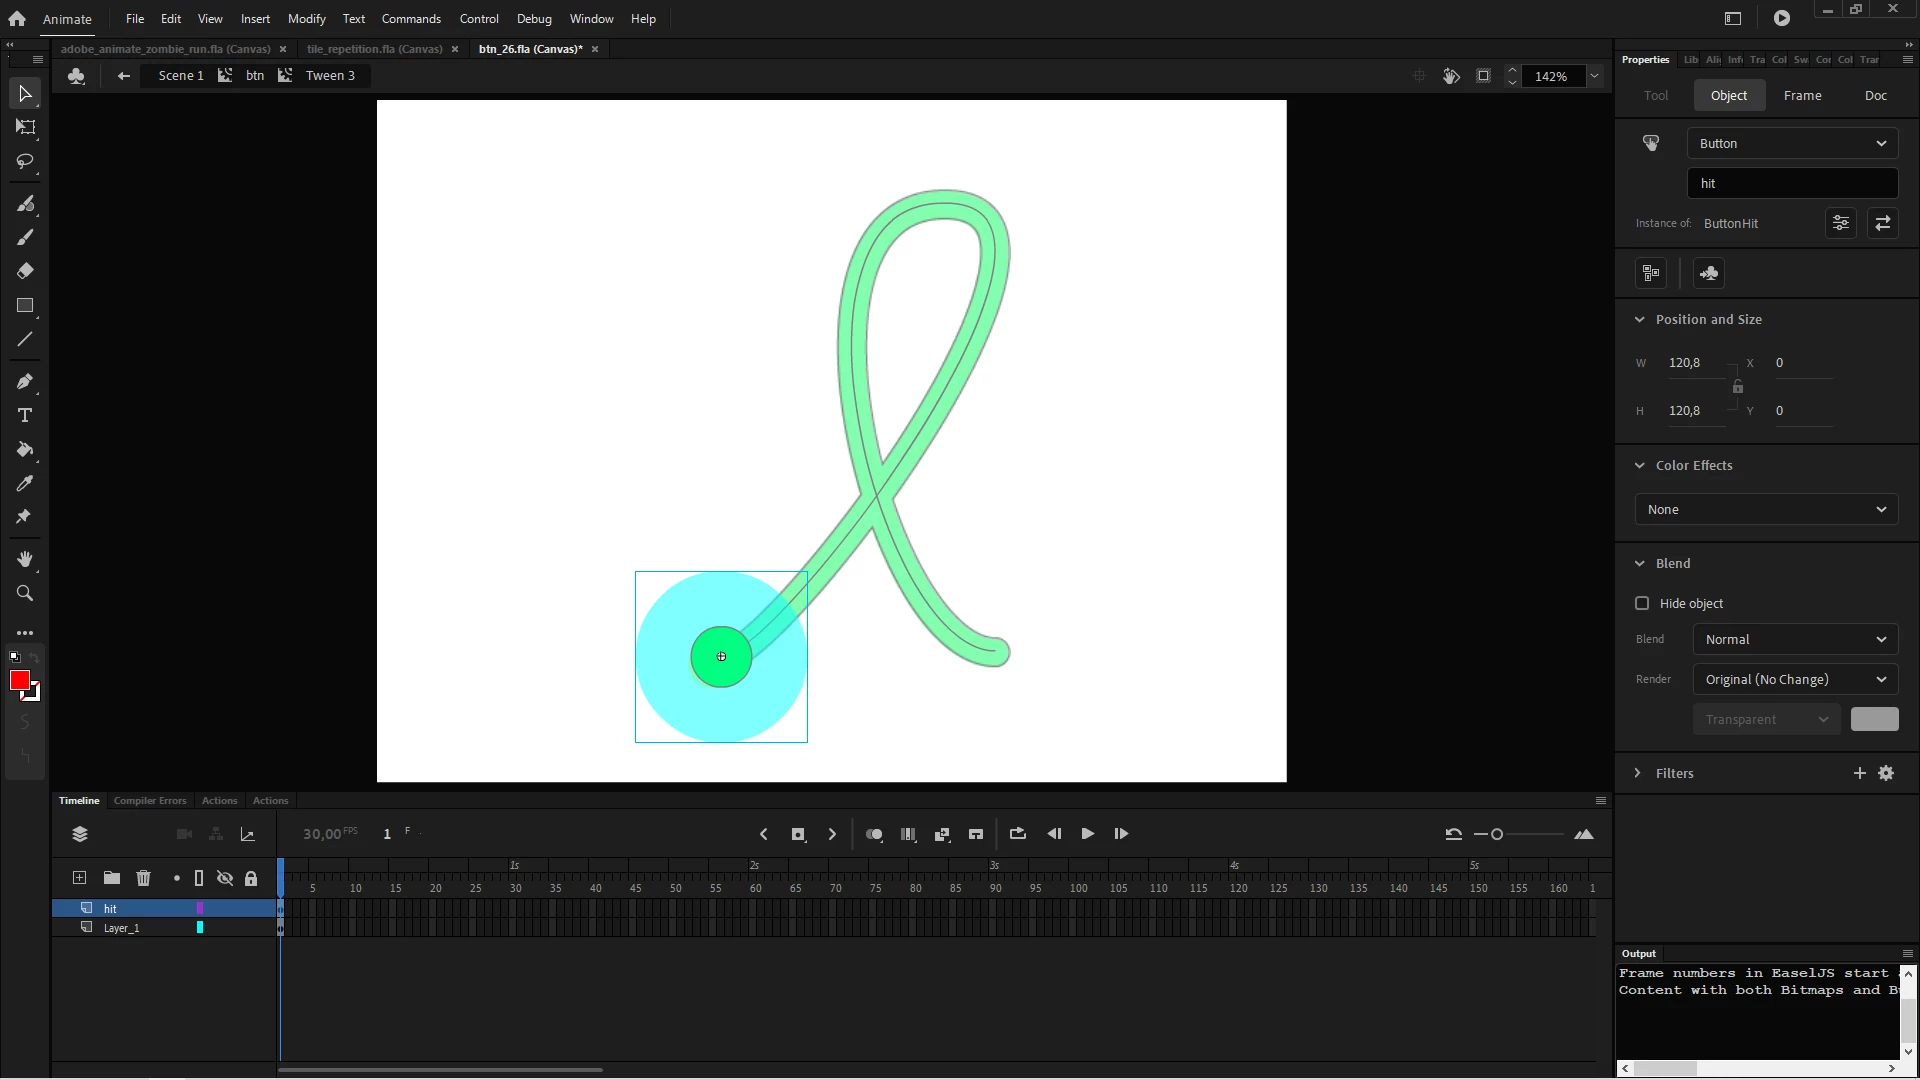Open the Button instance behavior dropdown
This screenshot has width=1920, height=1080.
[1791, 143]
